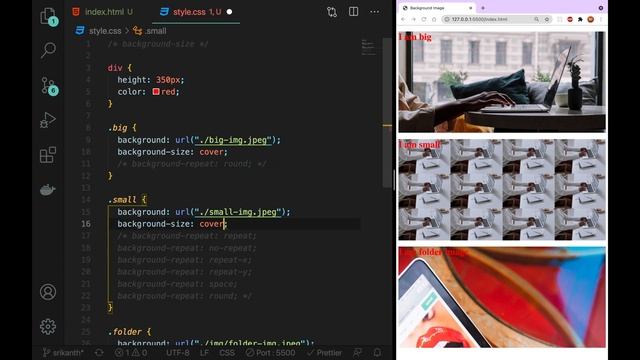Open the Run and Debug view
Viewport: 640px width, 360px height.
48,120
